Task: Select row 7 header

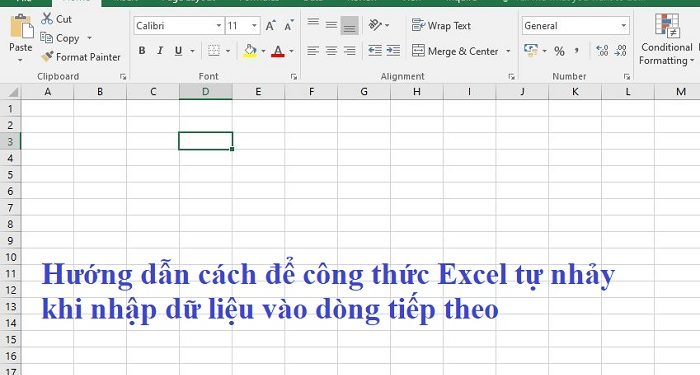Action: (10, 208)
